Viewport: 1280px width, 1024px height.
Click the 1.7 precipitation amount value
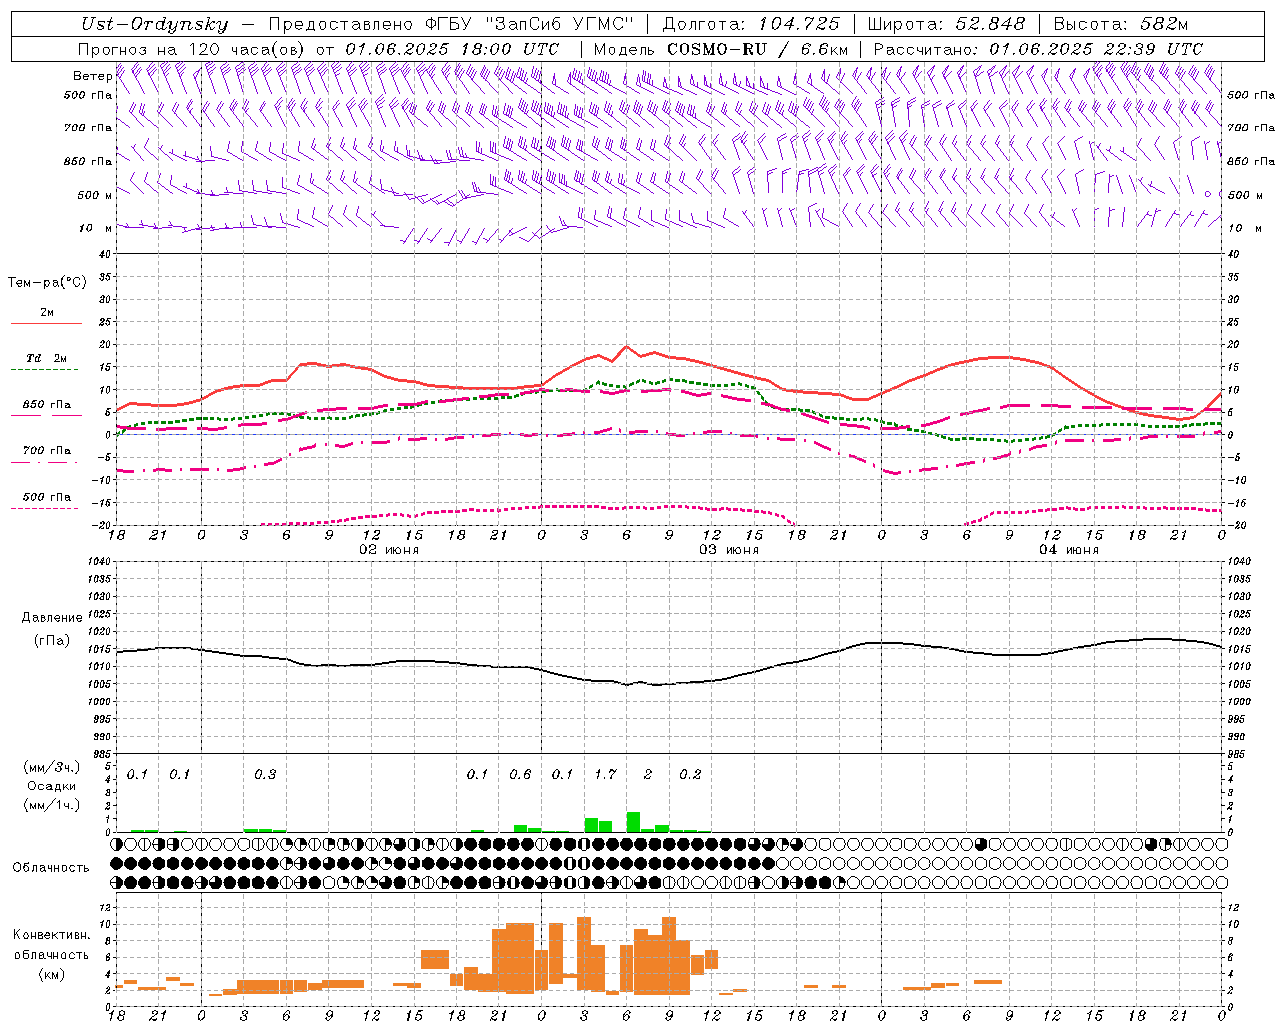(x=605, y=775)
